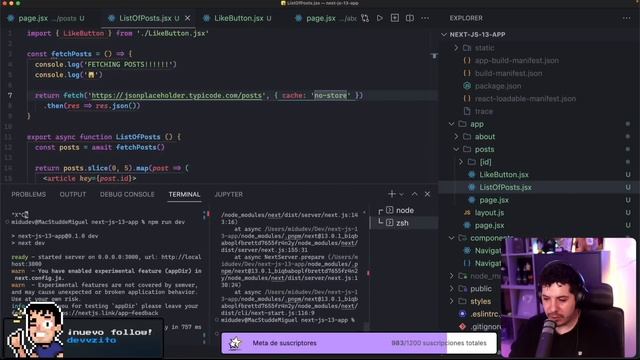Click the terminal icon beside zsh session
640x360 pixels.
click(390, 223)
